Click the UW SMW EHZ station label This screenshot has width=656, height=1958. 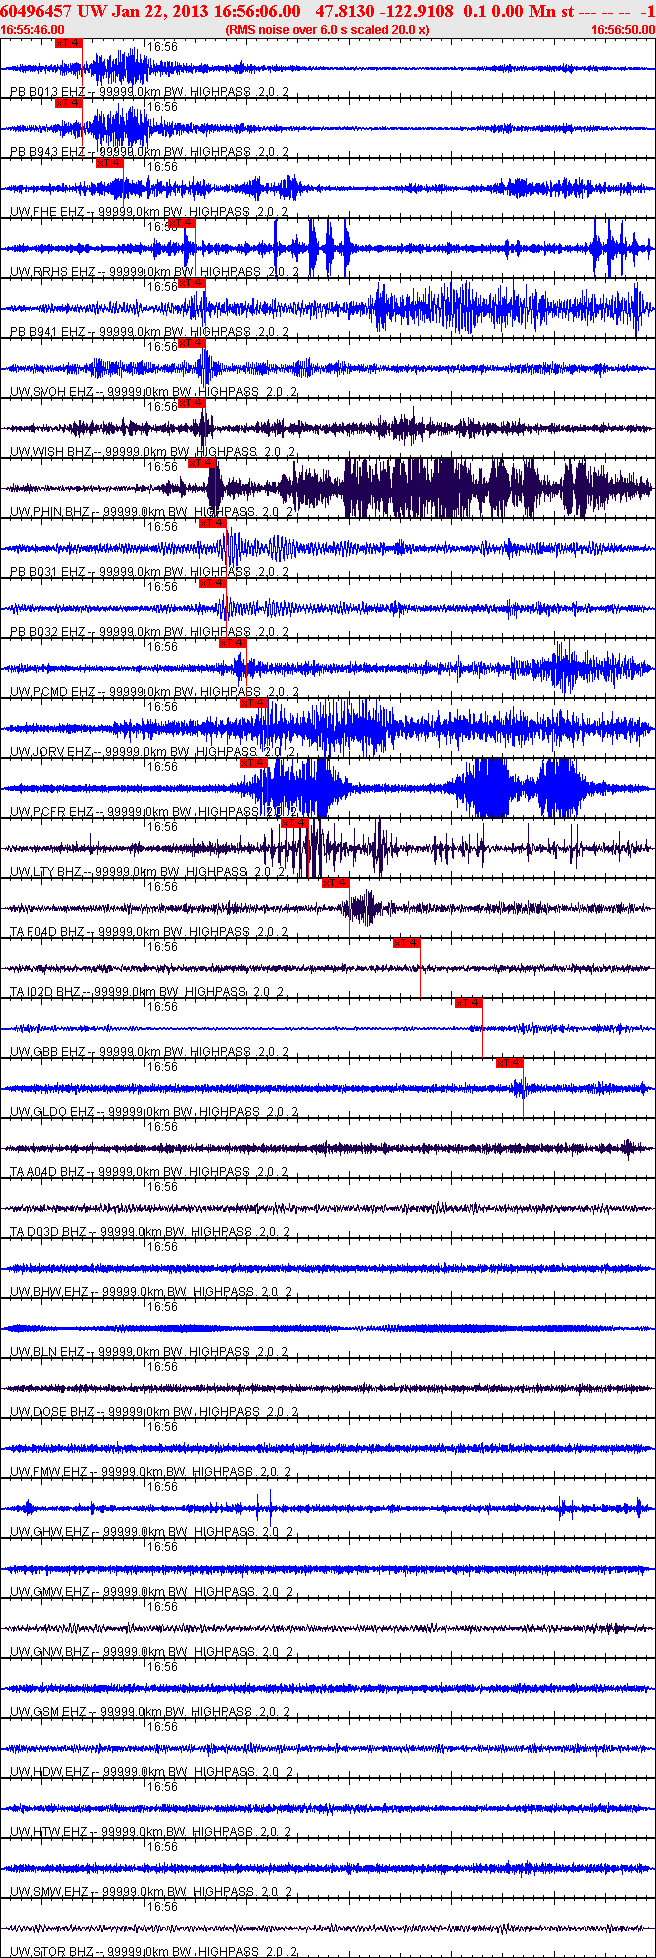coord(49,1892)
